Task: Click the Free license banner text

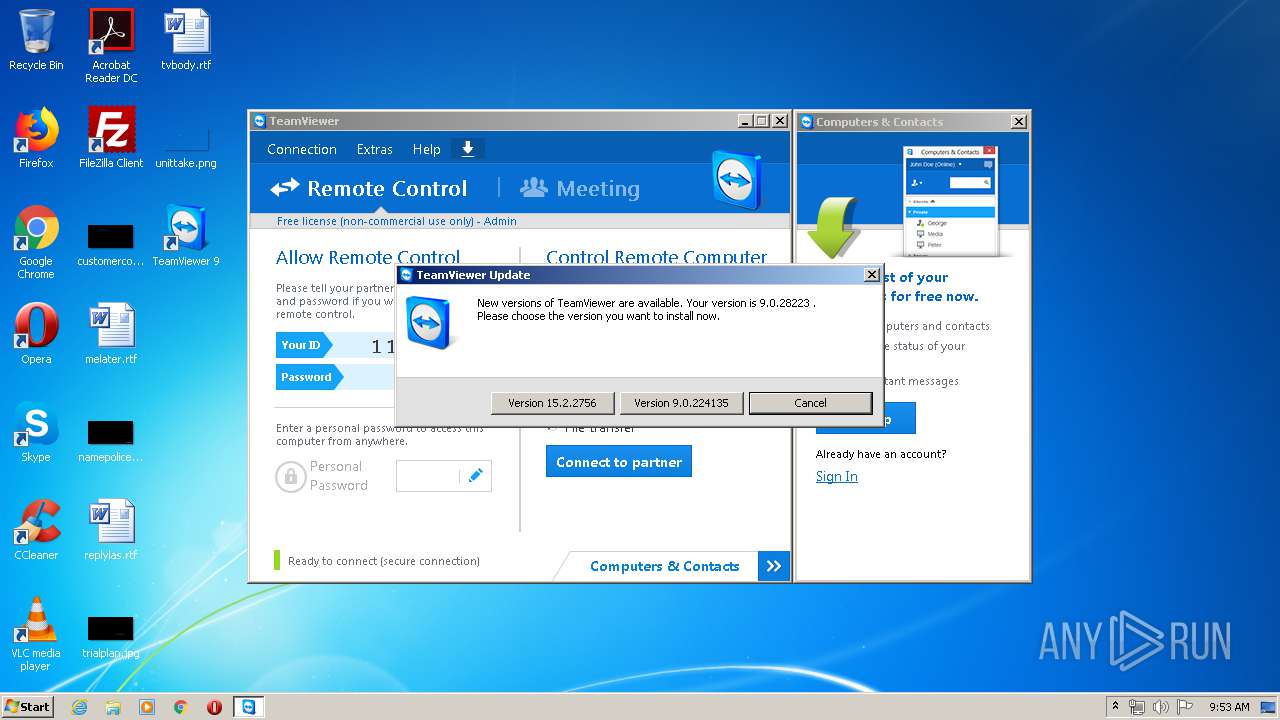Action: click(x=396, y=221)
